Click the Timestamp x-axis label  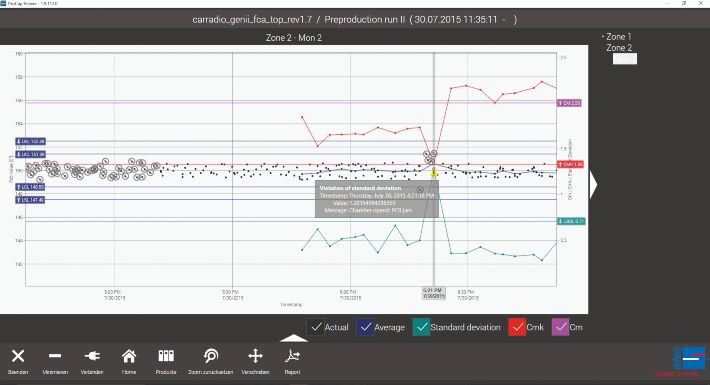pos(291,305)
